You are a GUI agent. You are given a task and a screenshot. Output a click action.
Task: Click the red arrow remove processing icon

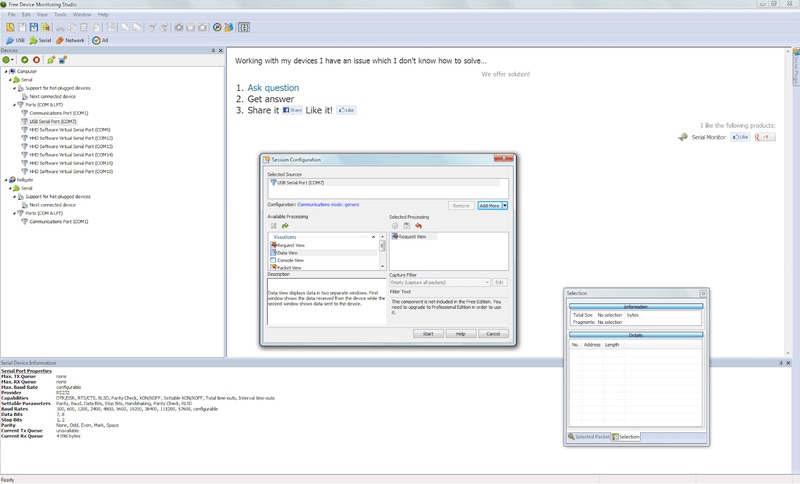418,225
